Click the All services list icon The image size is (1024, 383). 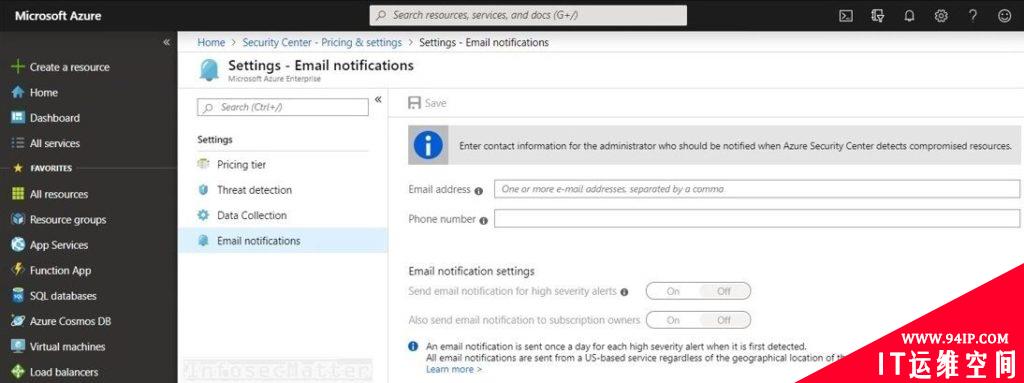coord(18,143)
